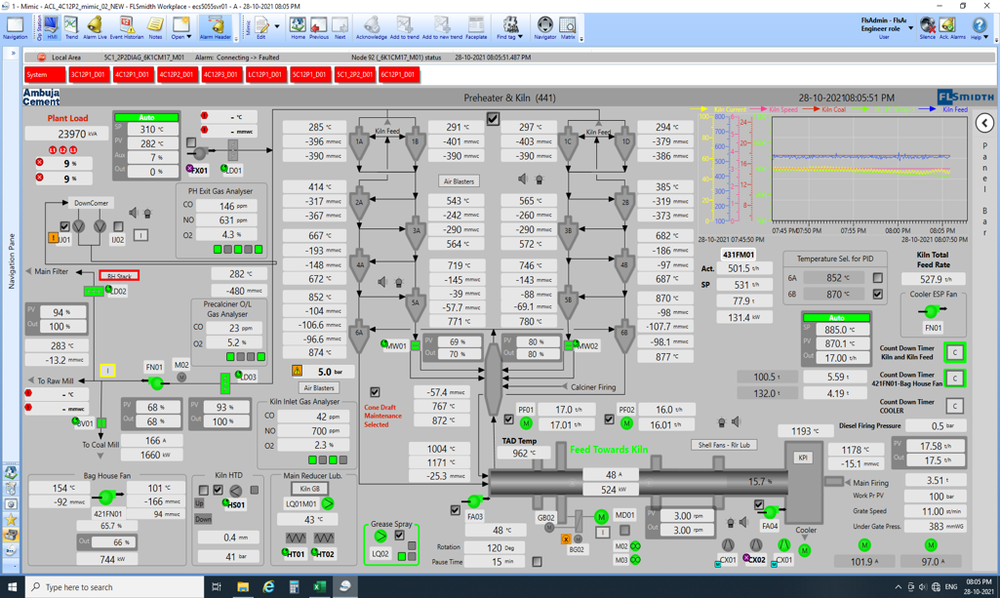The image size is (1000, 598).
Task: Open the Faceplate tool
Action: coord(475,26)
